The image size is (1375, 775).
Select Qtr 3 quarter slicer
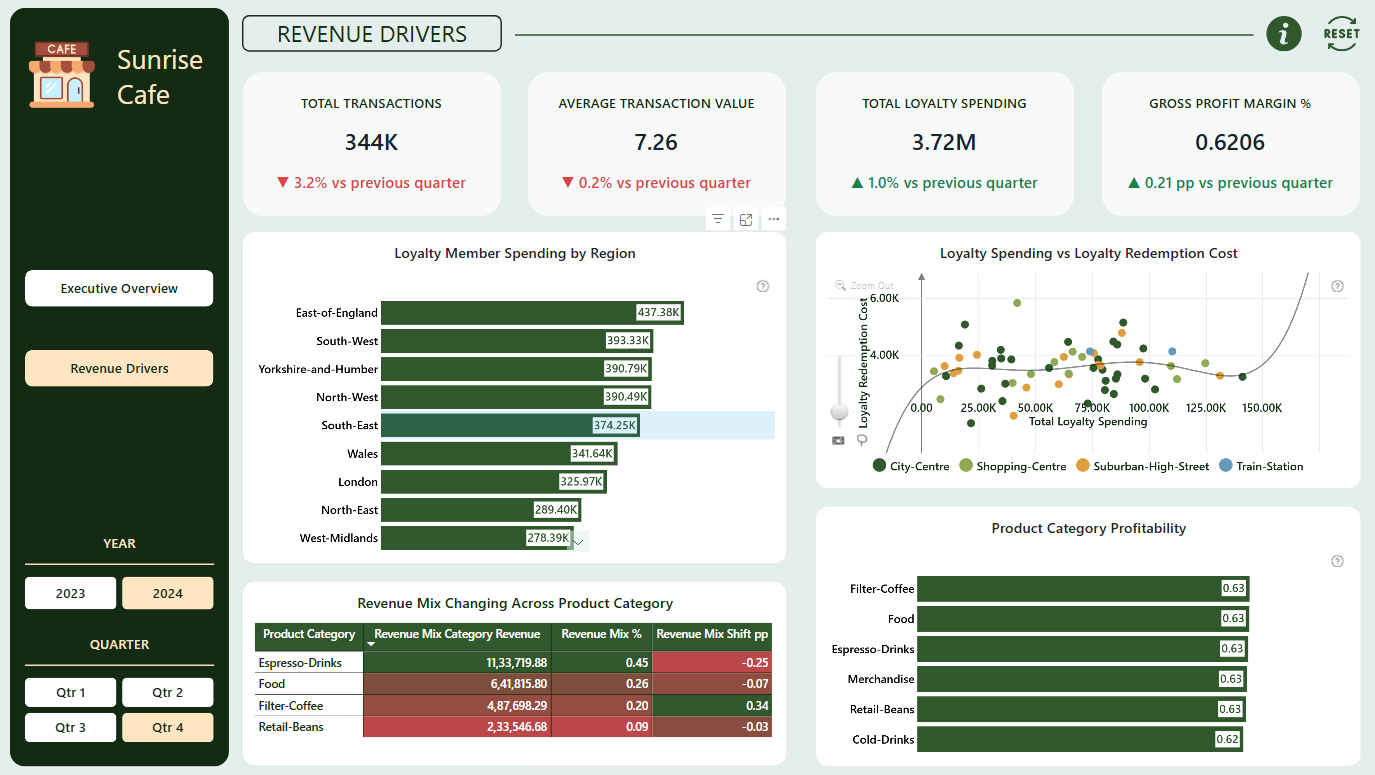point(70,727)
